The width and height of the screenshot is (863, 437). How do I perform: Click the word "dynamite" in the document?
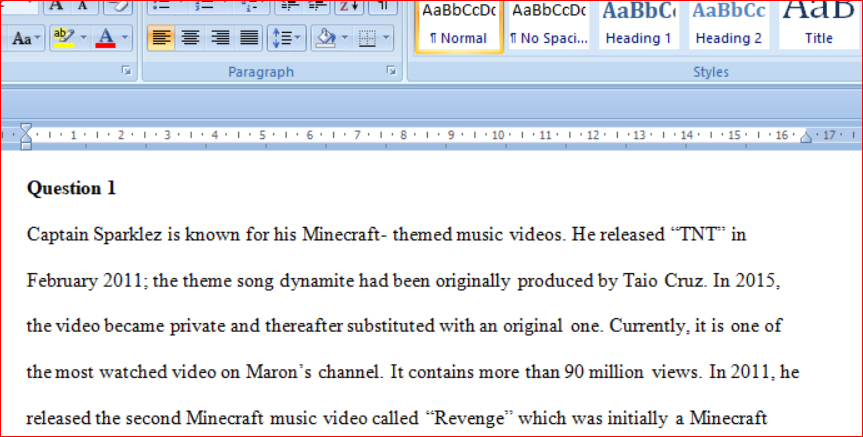(316, 281)
